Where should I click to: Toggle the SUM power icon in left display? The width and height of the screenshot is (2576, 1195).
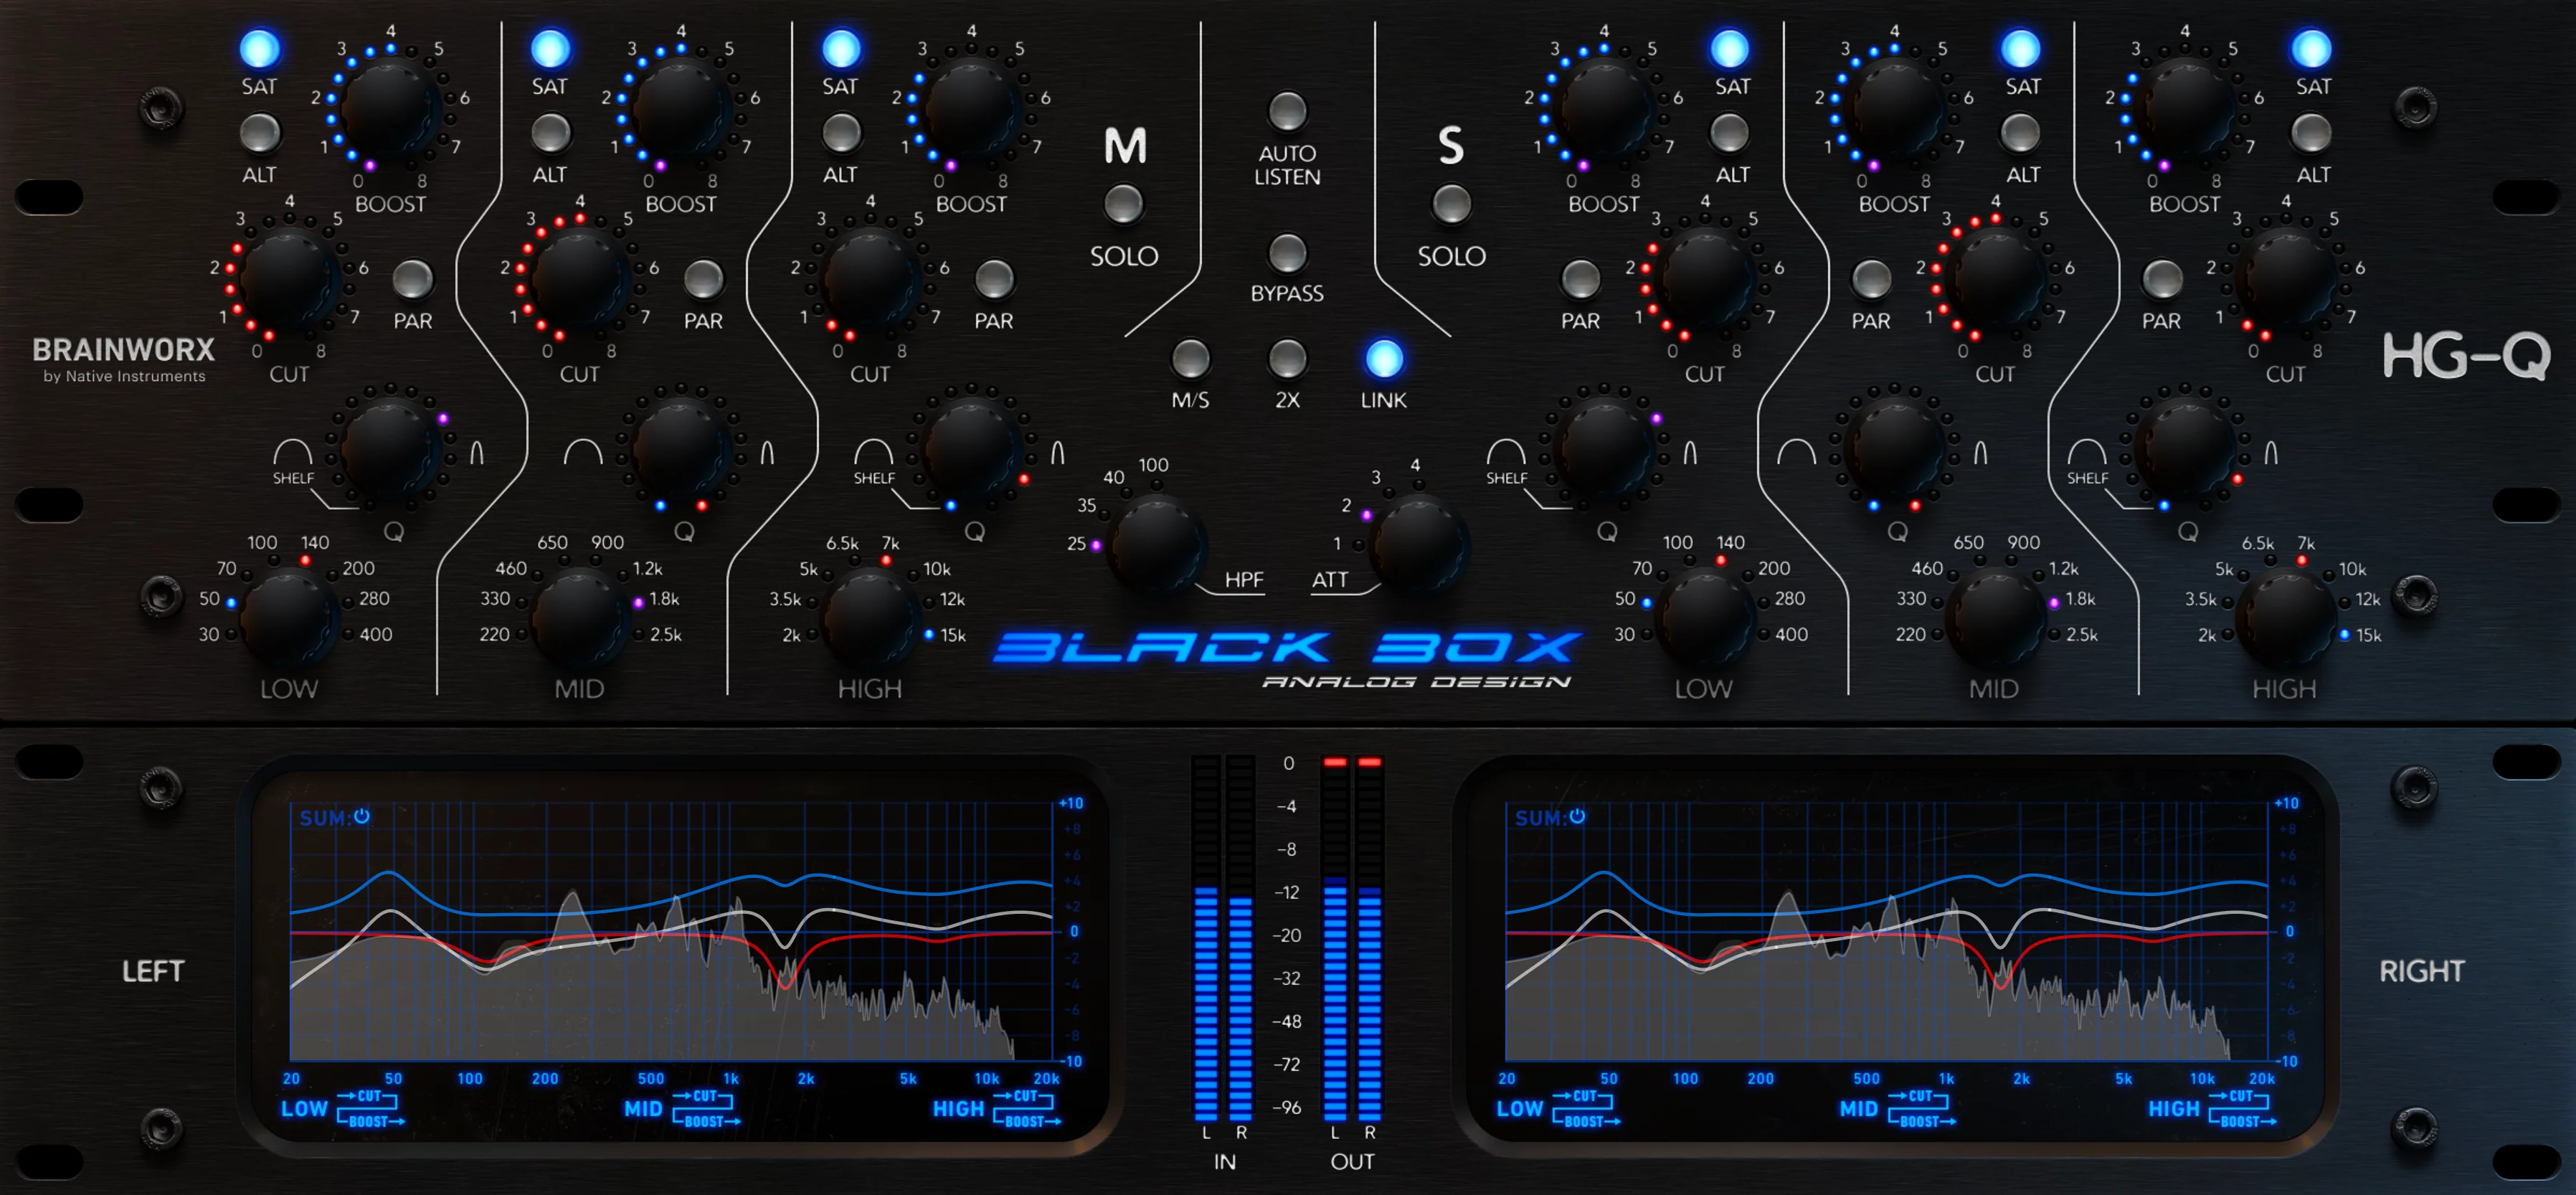(x=362, y=816)
